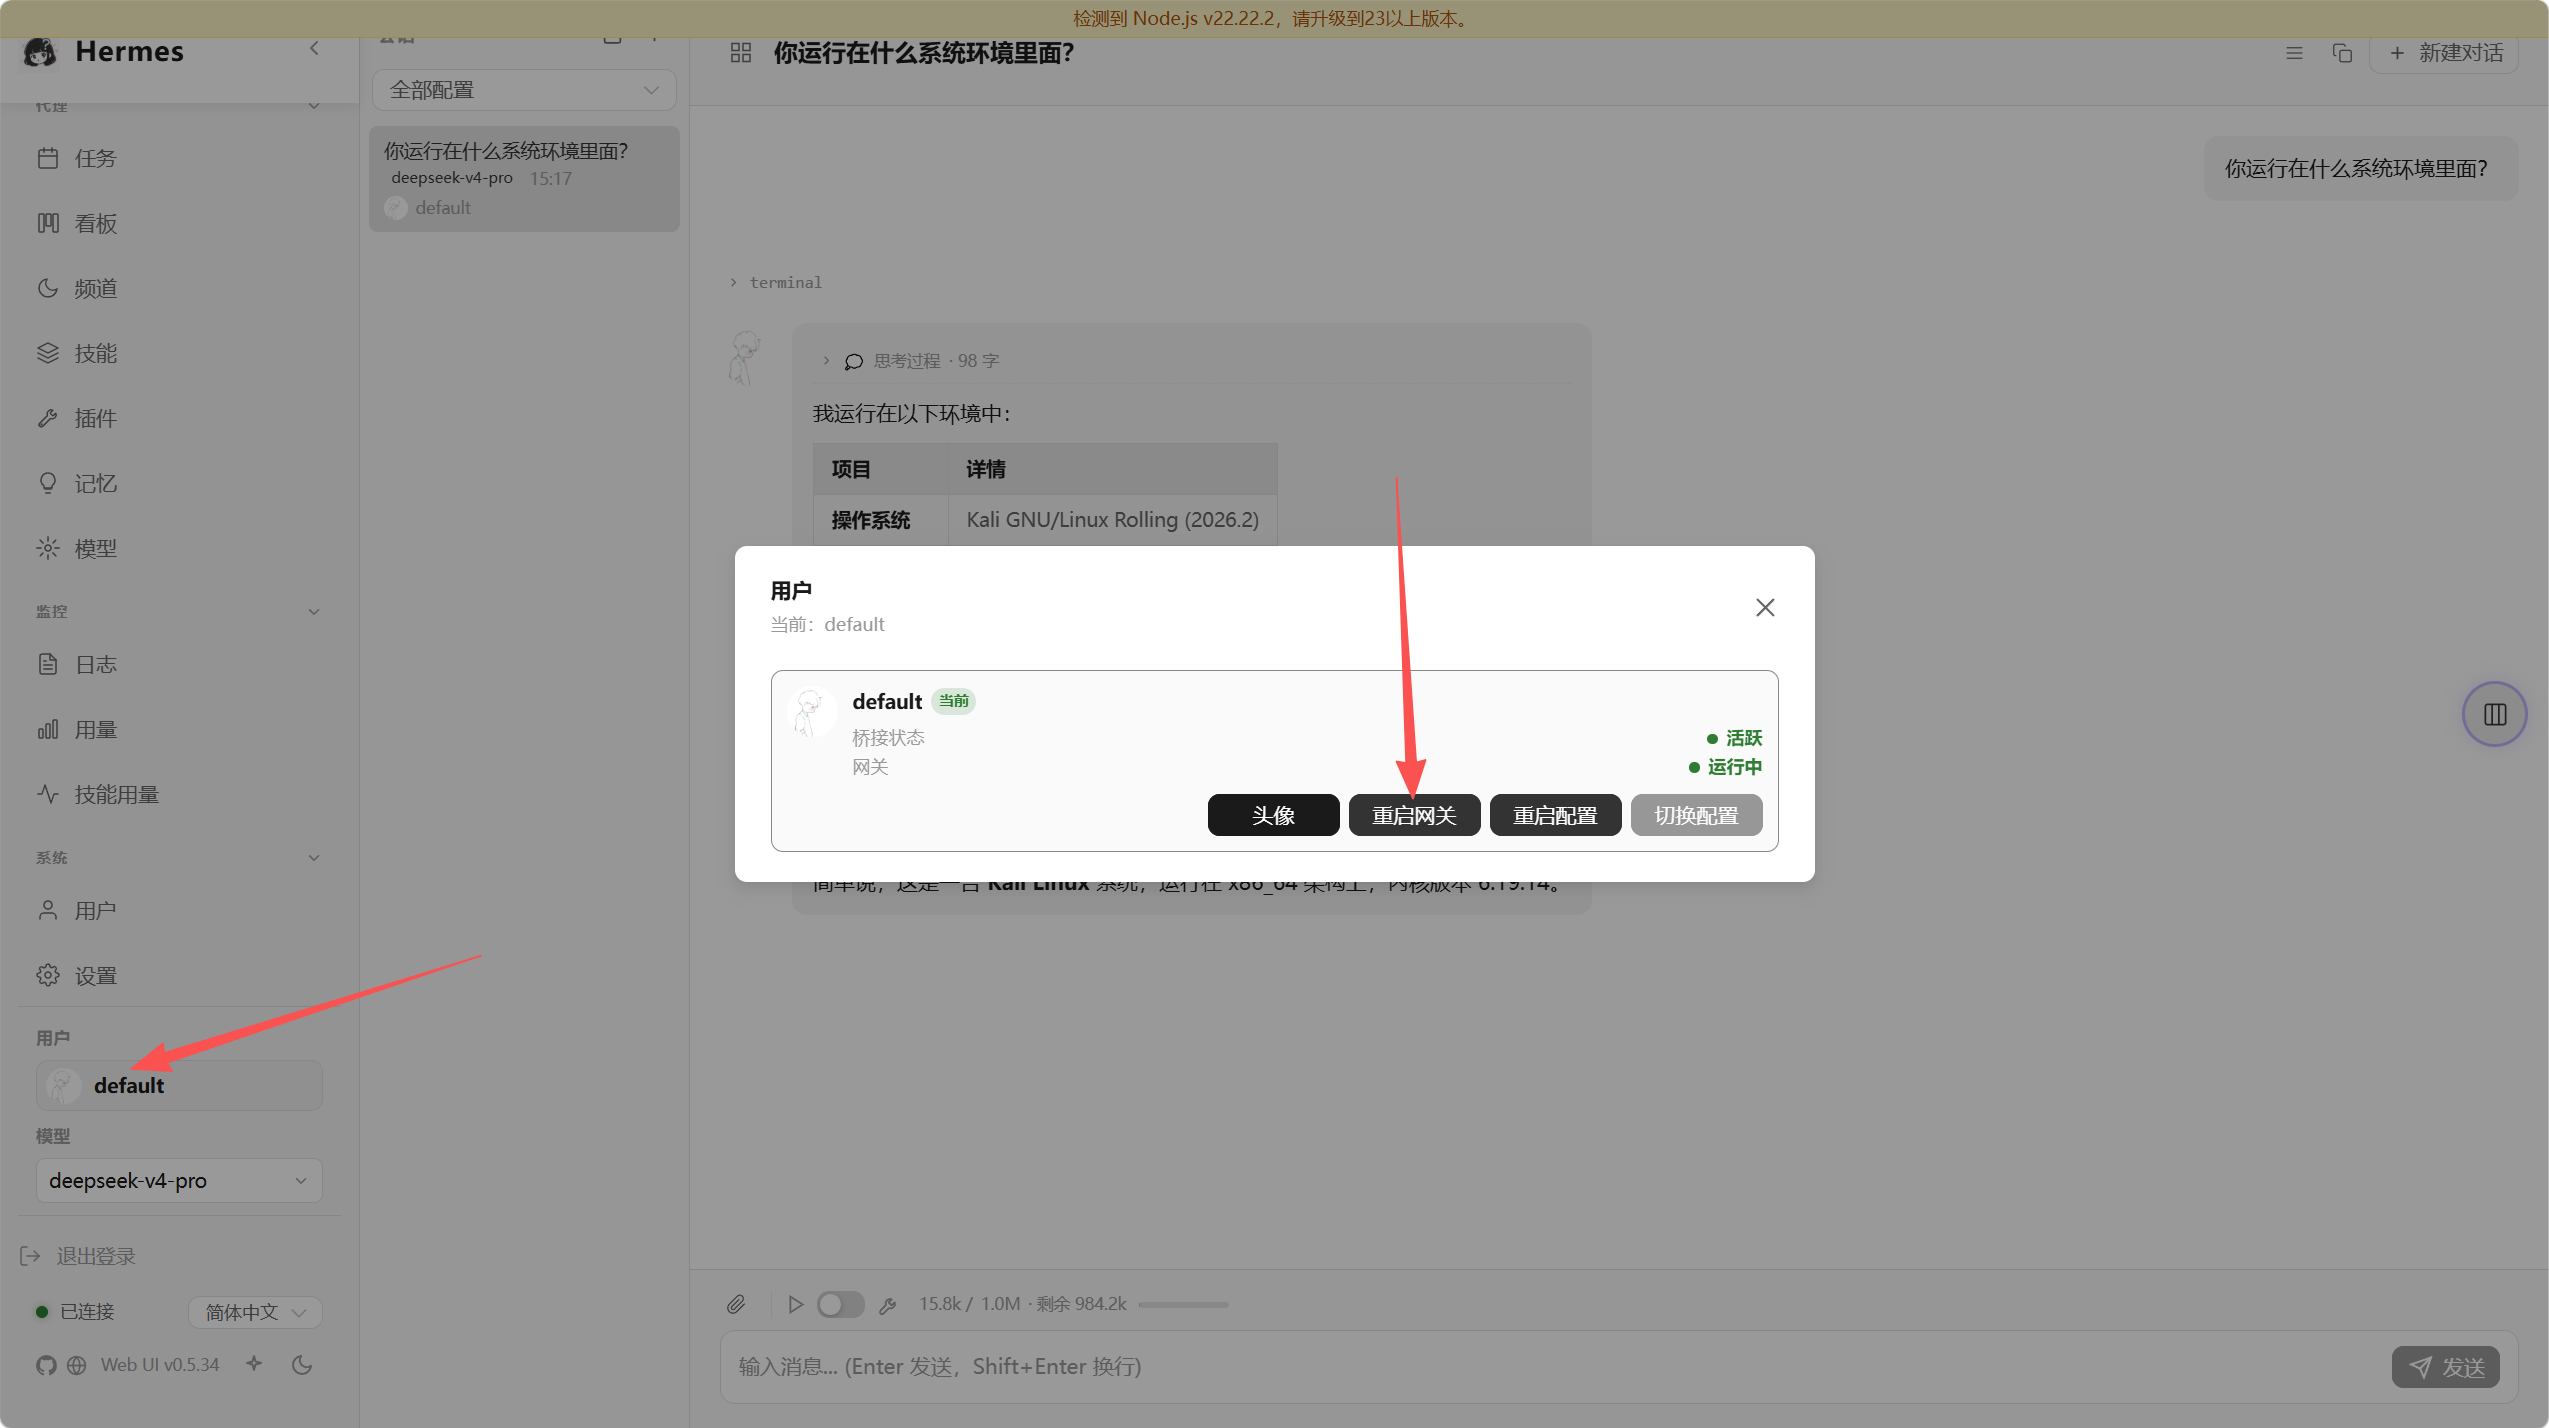Click the default avatar in dialog
Viewport: 2549px width, 1428px height.
pyautogui.click(x=811, y=712)
